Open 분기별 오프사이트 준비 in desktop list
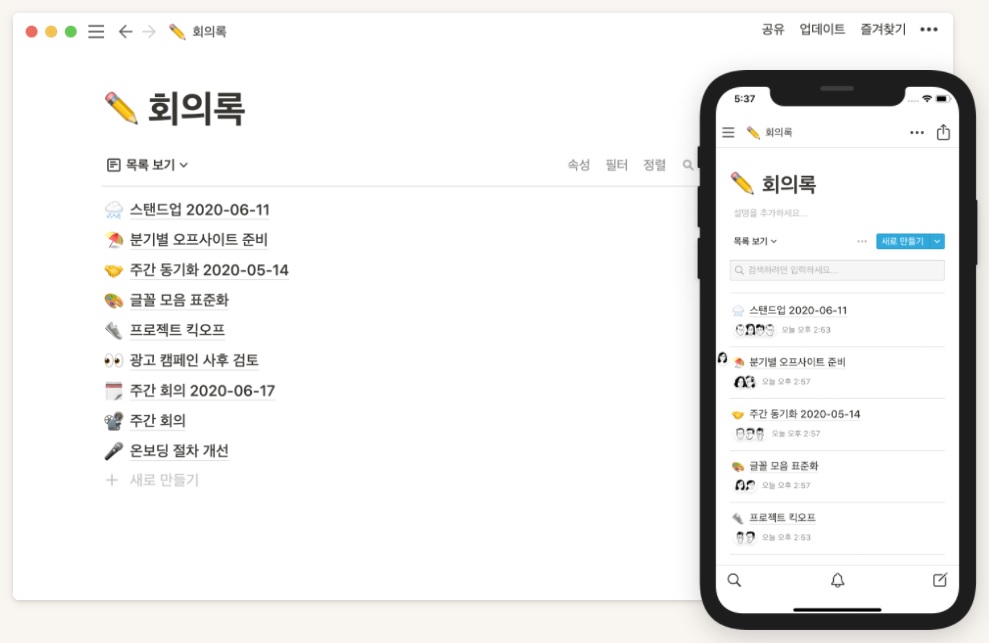 [x=199, y=240]
